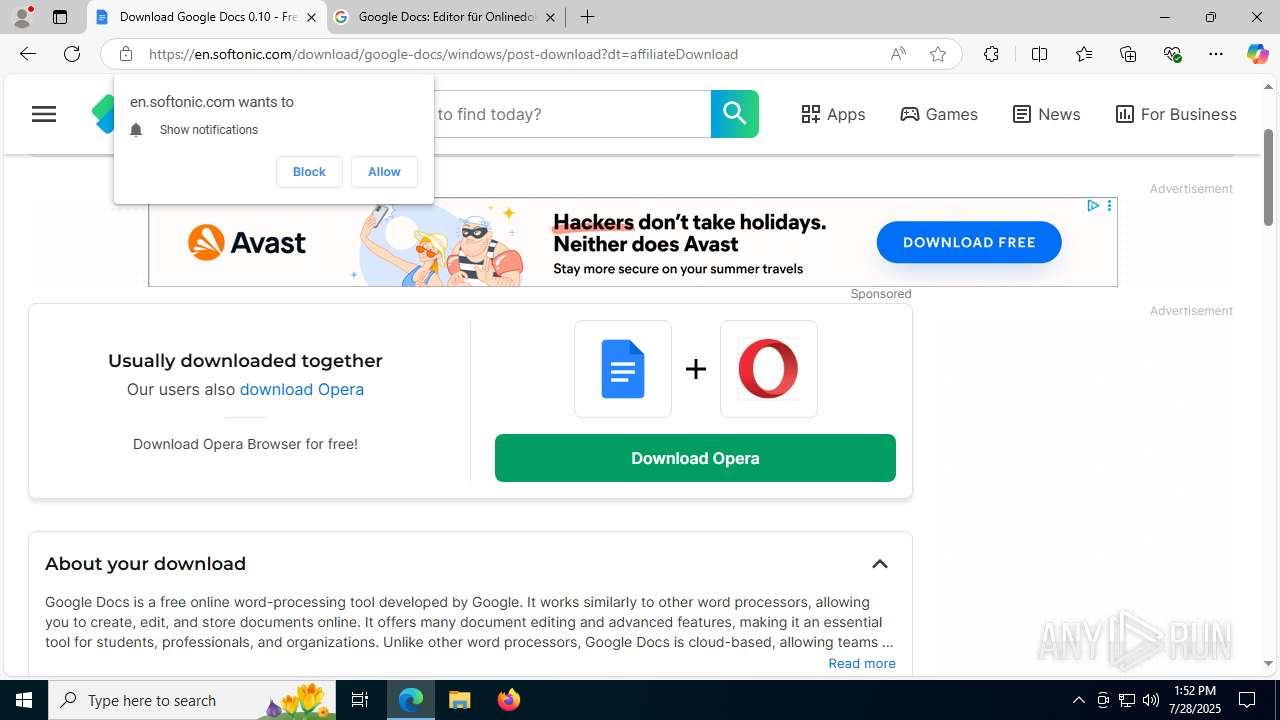Open the Collections panel
The height and width of the screenshot is (720, 1280).
tap(1128, 54)
